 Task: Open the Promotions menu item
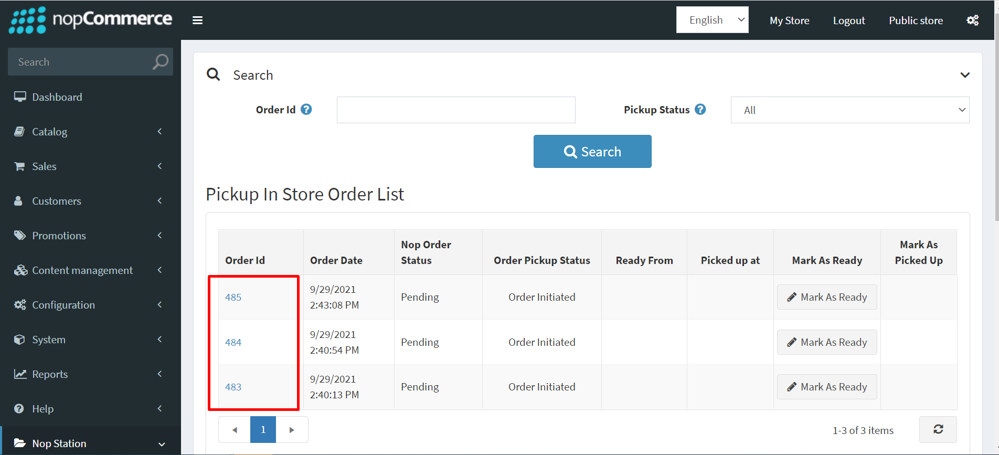[x=90, y=236]
